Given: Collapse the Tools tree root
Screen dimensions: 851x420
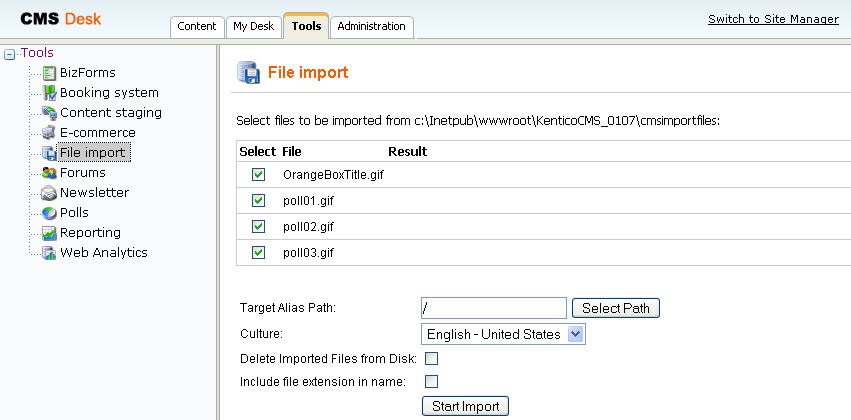Looking at the screenshot, I should pos(9,54).
